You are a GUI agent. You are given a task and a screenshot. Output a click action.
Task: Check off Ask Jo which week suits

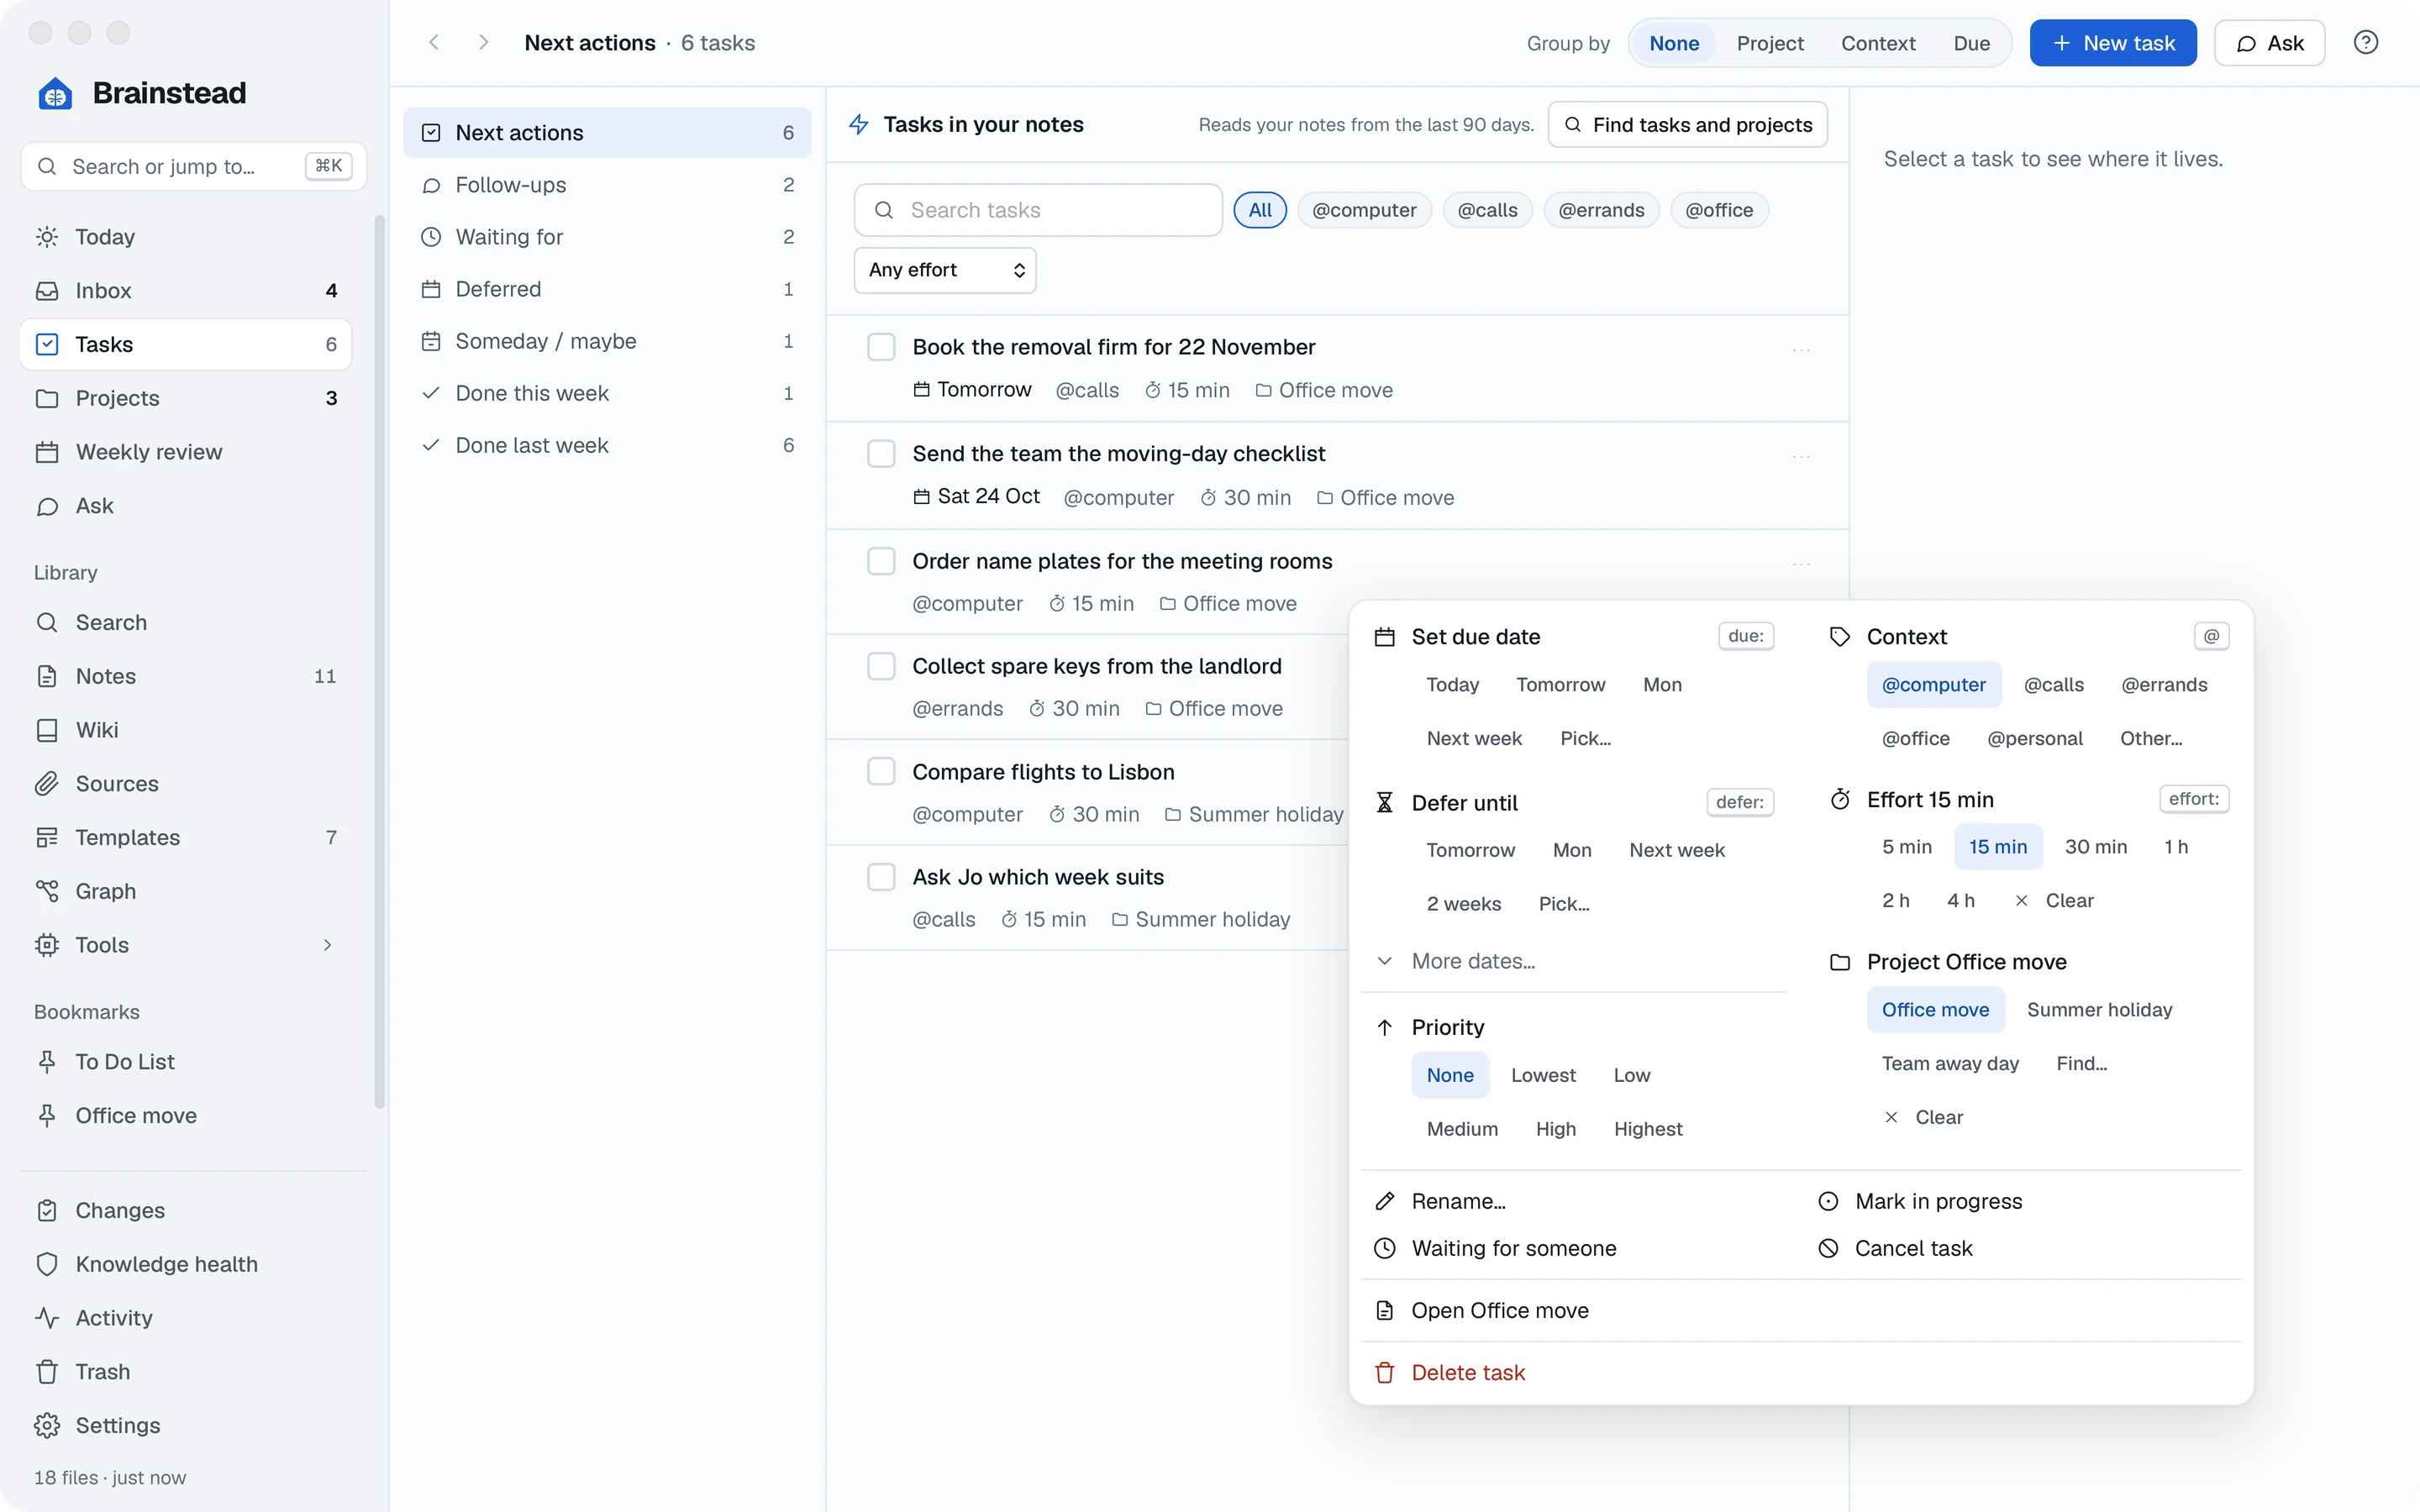tap(881, 877)
